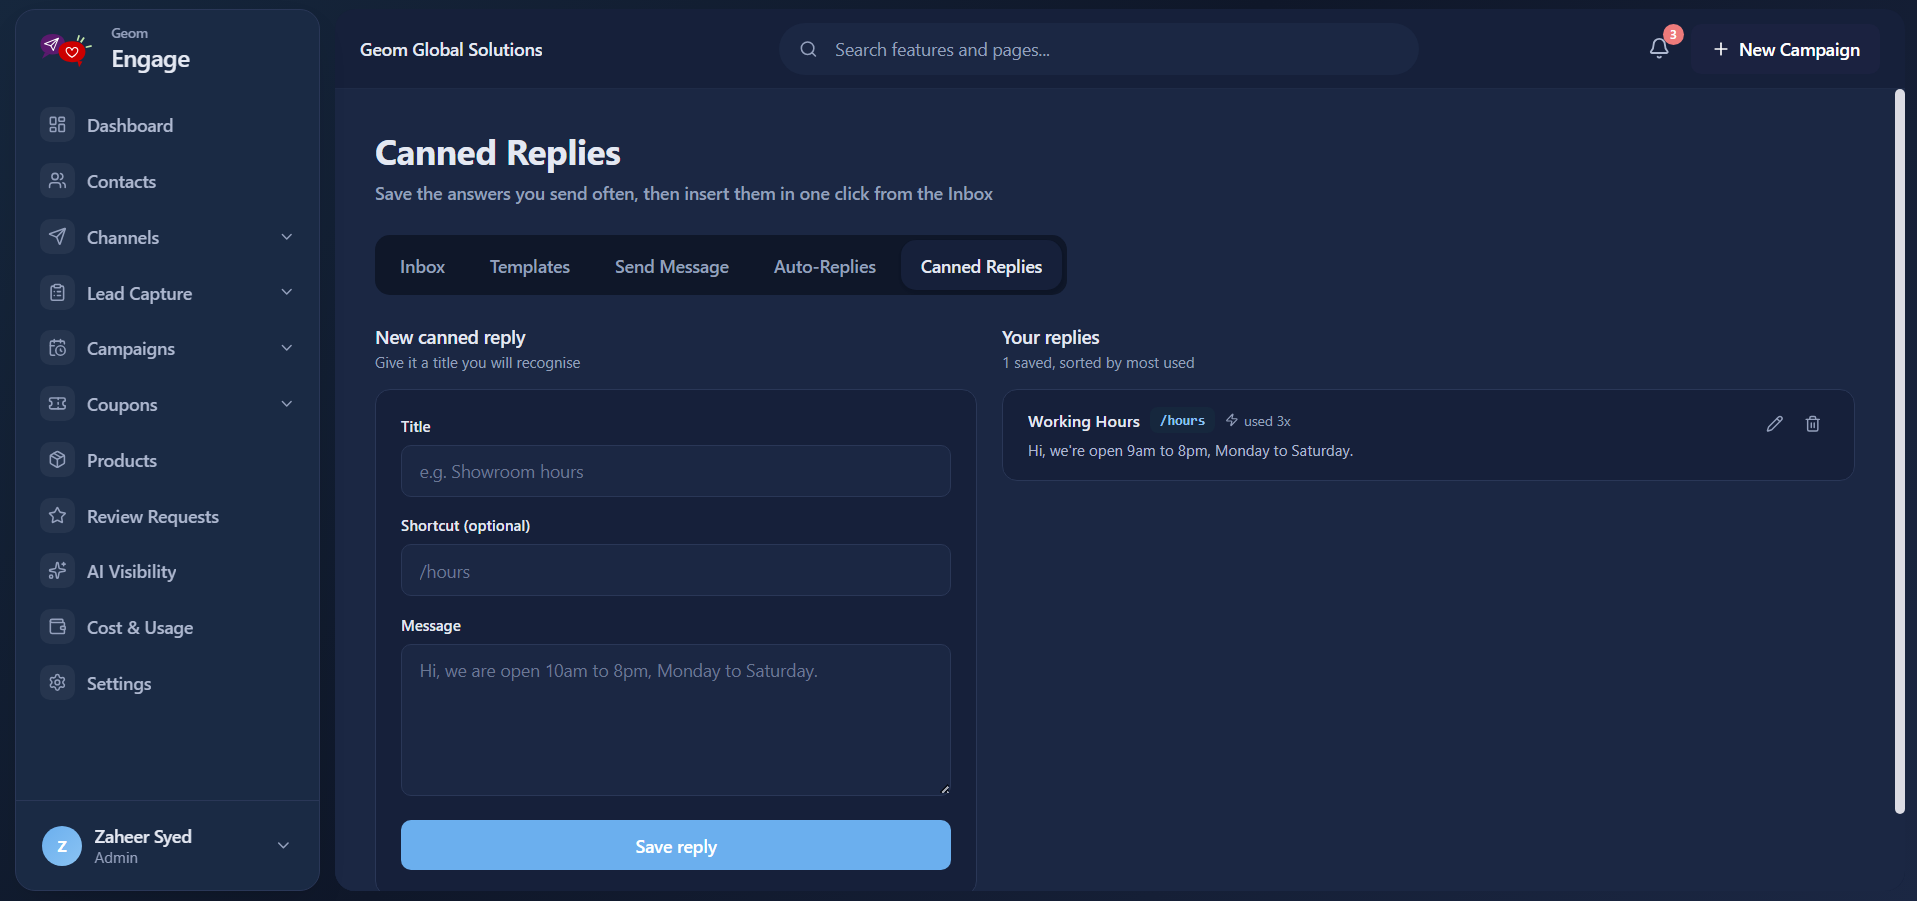1917x901 pixels.
Task: Click the reply text 'Hi, we're open 9am to 8pm'
Action: (x=1190, y=451)
